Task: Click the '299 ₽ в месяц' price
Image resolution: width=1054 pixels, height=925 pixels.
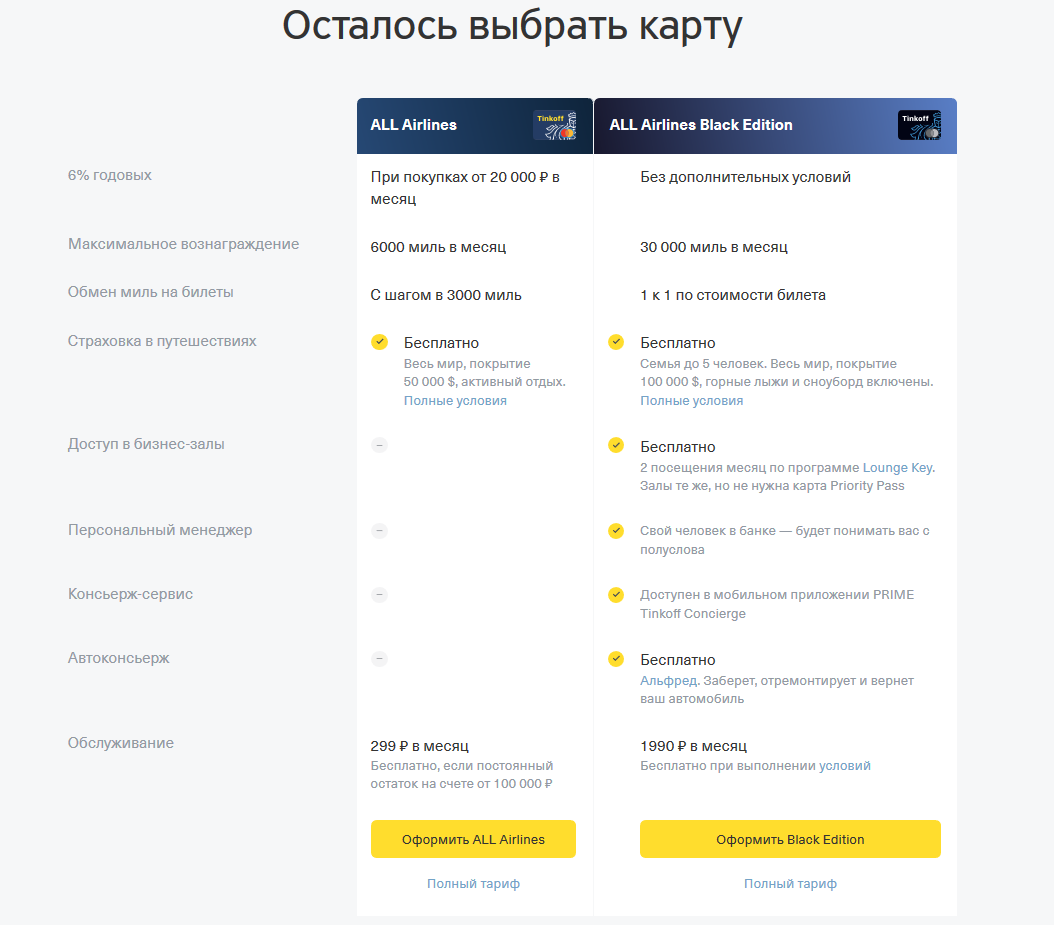Action: (x=419, y=746)
